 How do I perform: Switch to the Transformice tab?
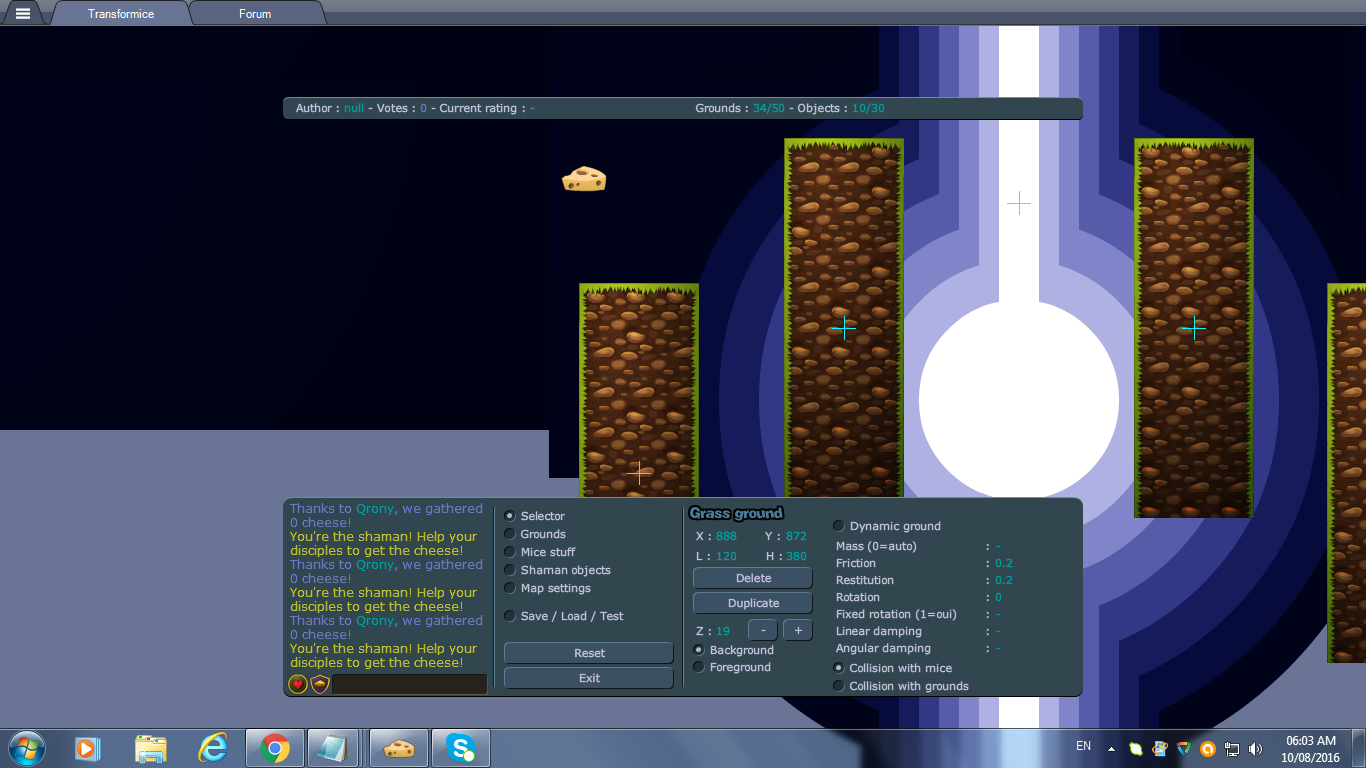pos(120,13)
